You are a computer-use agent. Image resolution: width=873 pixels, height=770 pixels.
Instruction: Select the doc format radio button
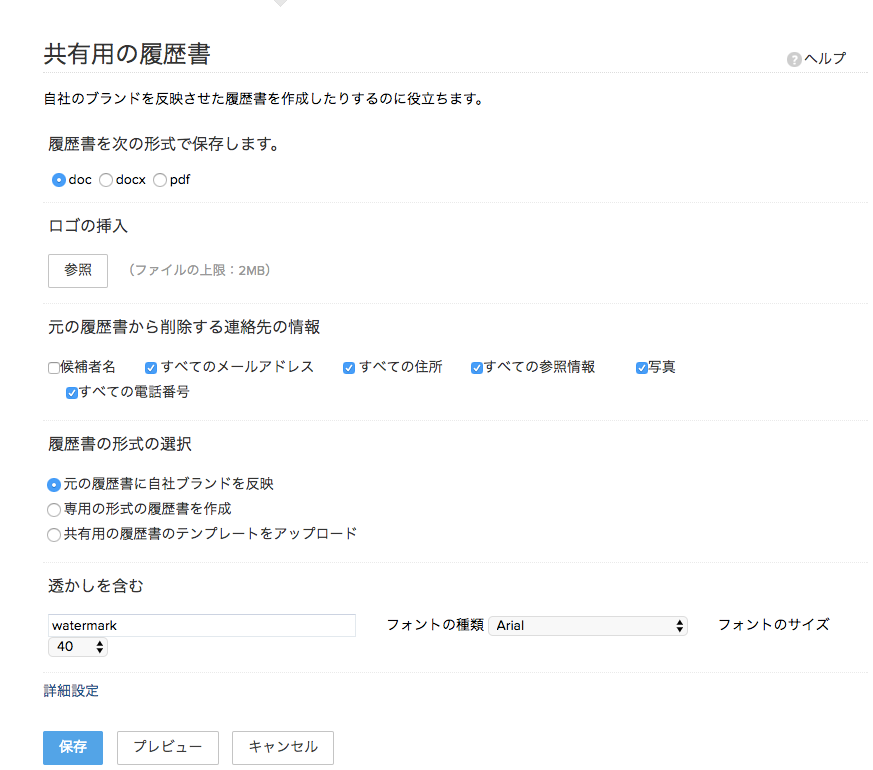point(58,180)
